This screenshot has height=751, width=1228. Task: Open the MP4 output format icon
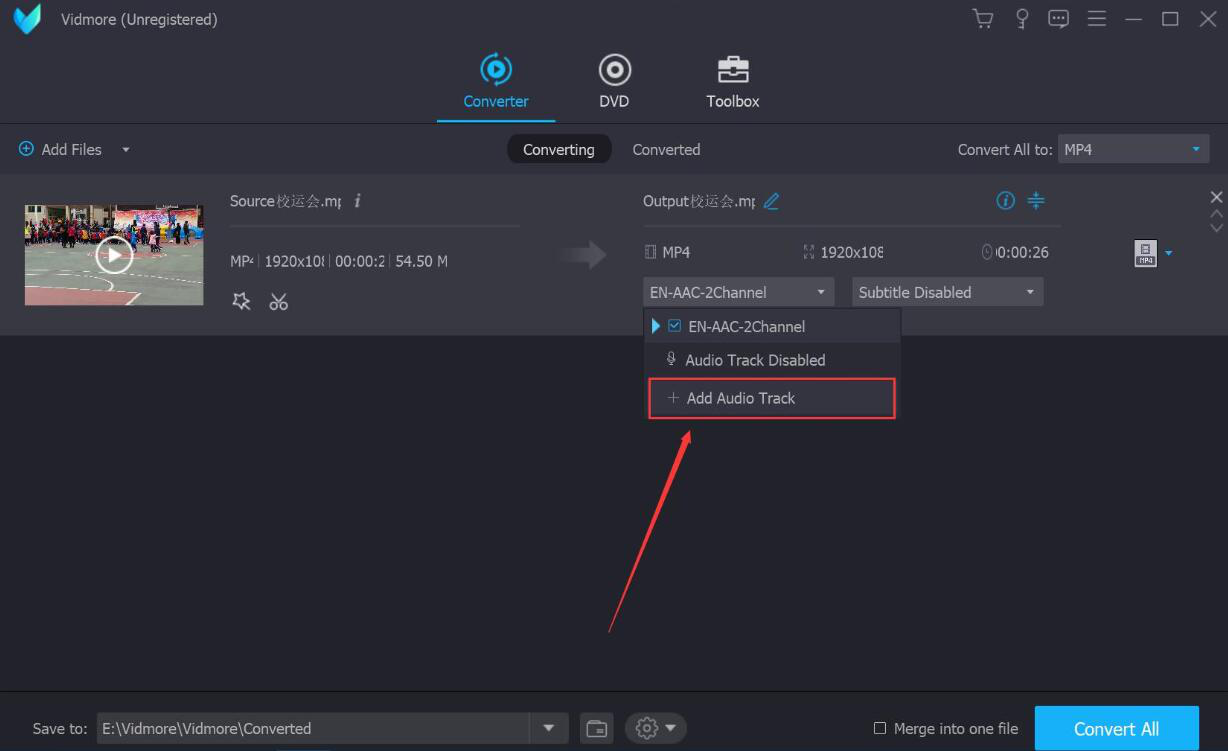tap(1145, 253)
